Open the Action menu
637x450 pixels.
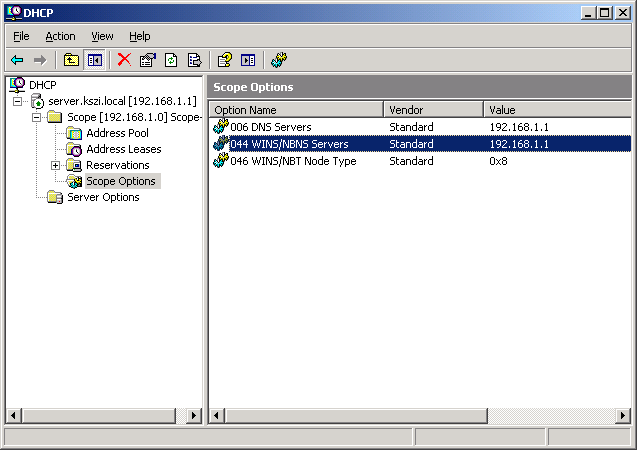coord(60,36)
